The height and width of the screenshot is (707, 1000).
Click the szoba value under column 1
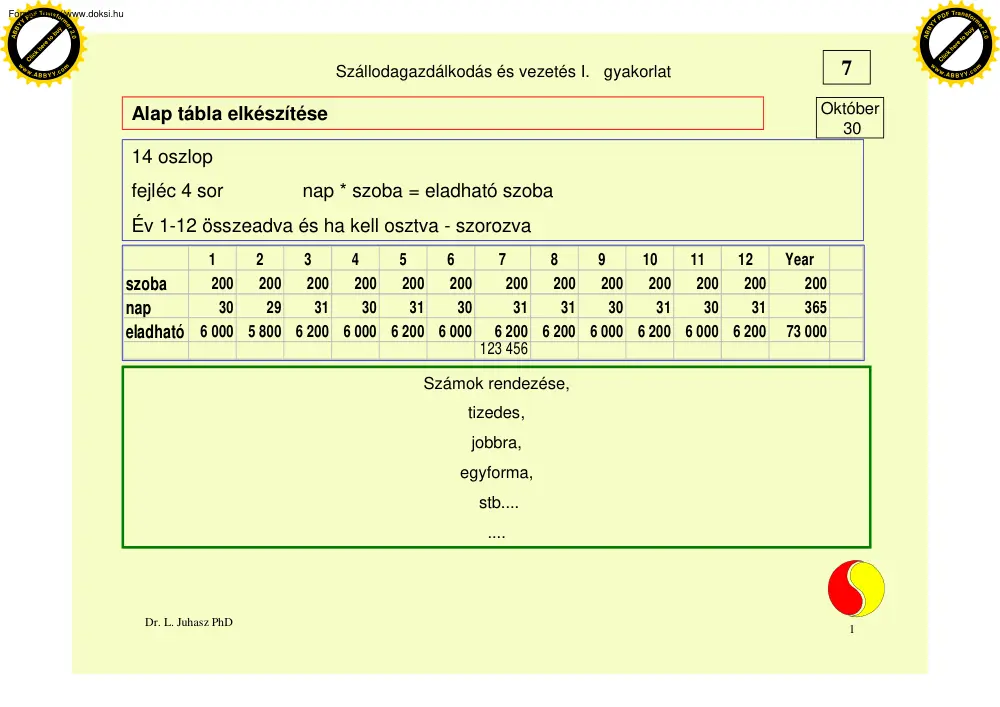click(x=222, y=283)
